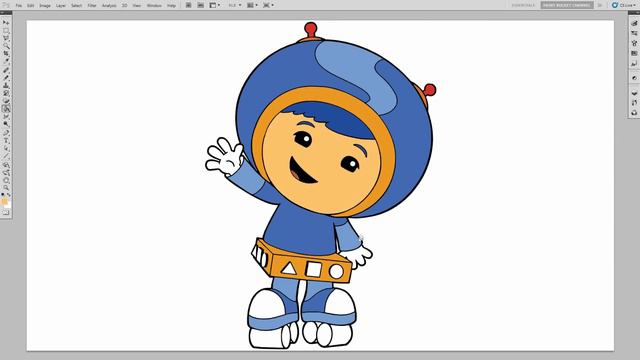Select the Pen tool
Image resolution: width=640 pixels, height=360 pixels.
click(x=6, y=132)
